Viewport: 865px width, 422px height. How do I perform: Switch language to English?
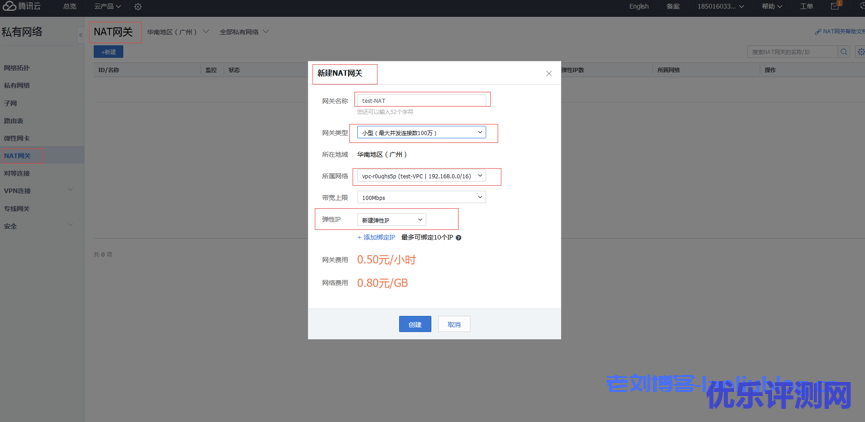click(x=639, y=7)
